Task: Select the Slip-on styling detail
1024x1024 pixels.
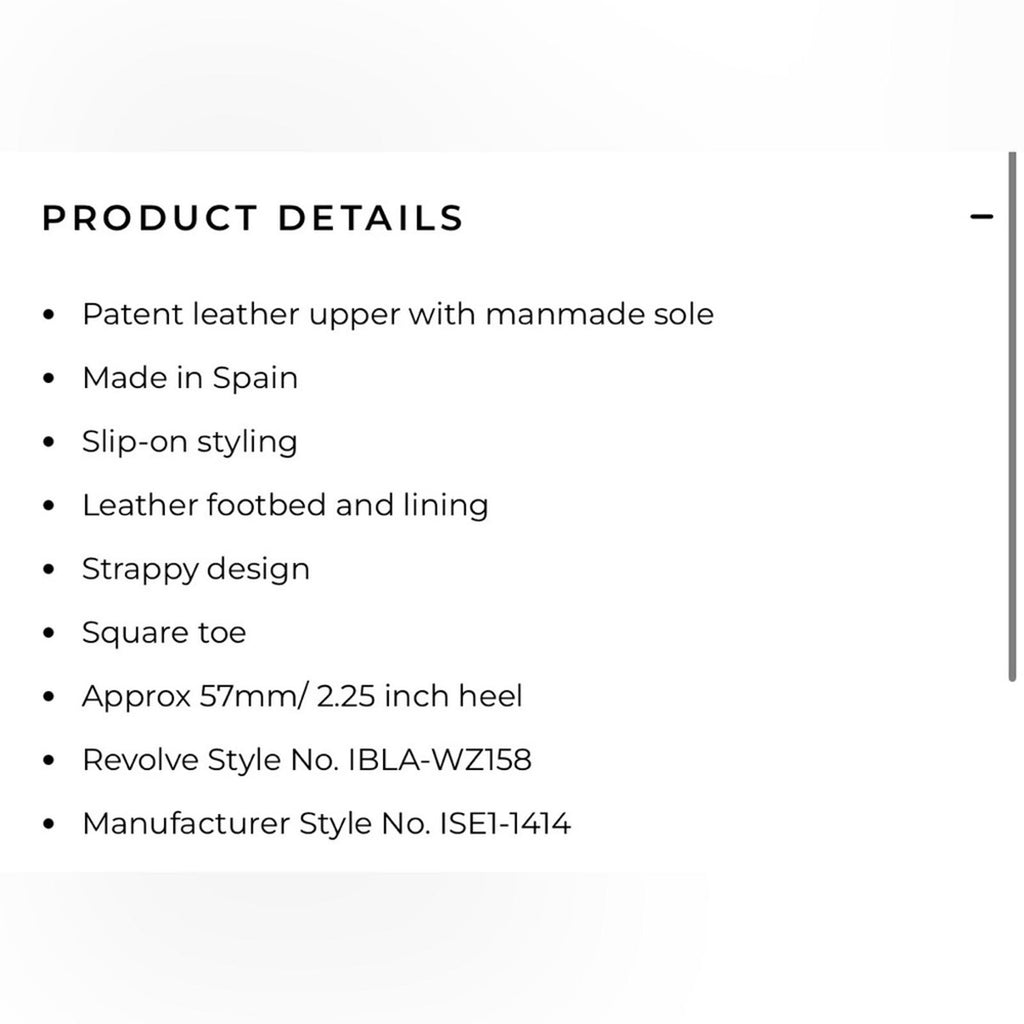Action: (190, 441)
